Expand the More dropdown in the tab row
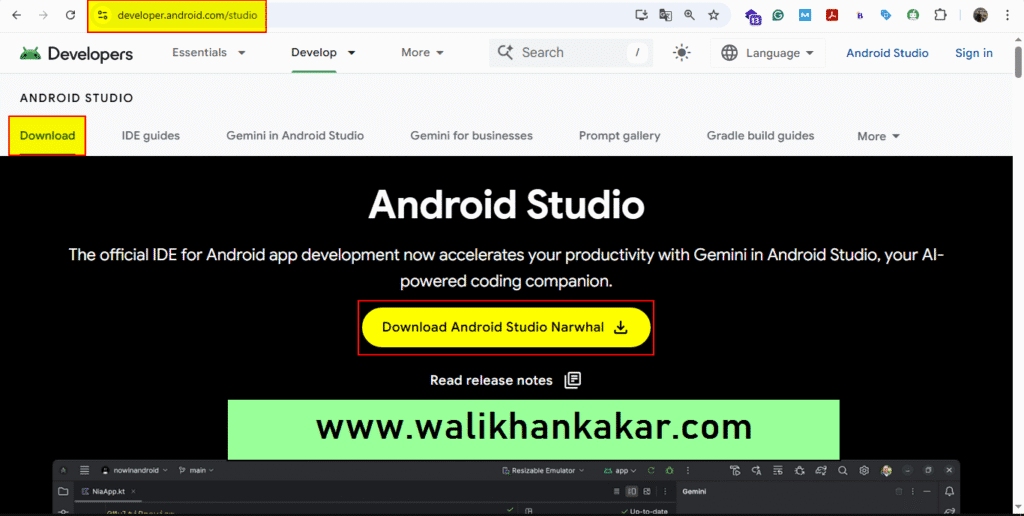 coord(878,136)
